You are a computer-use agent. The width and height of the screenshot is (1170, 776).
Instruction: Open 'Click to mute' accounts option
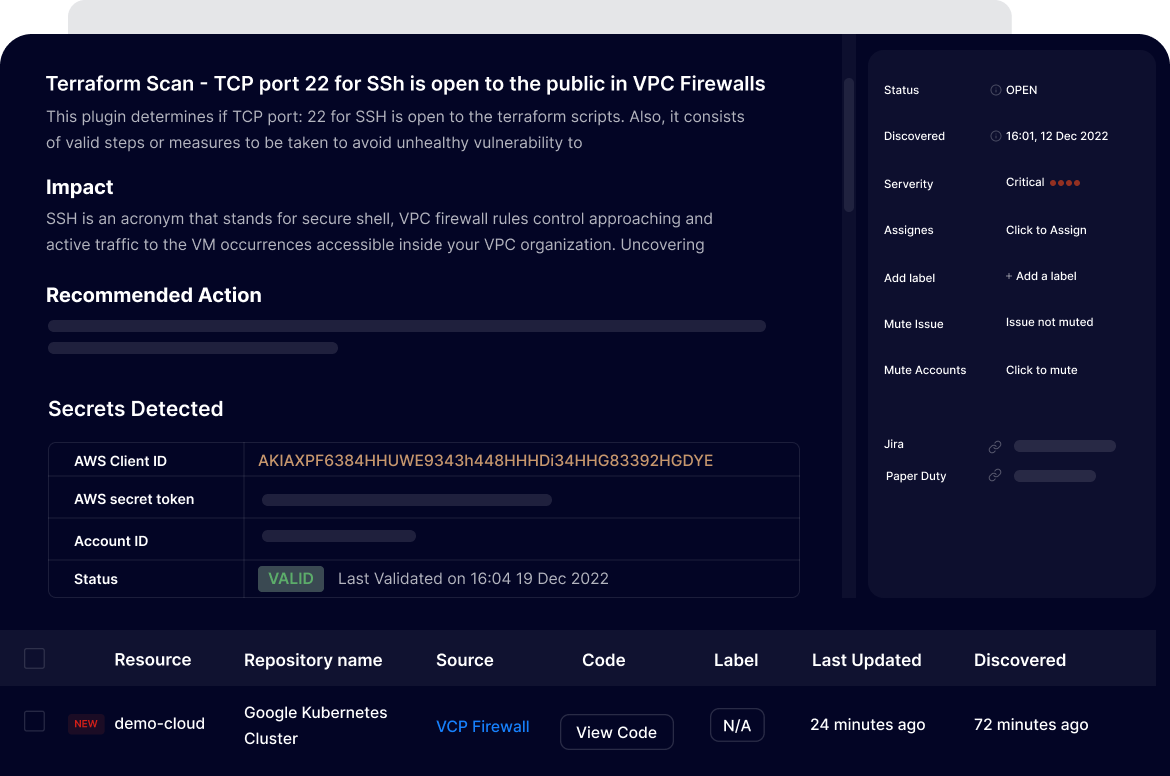tap(1041, 370)
